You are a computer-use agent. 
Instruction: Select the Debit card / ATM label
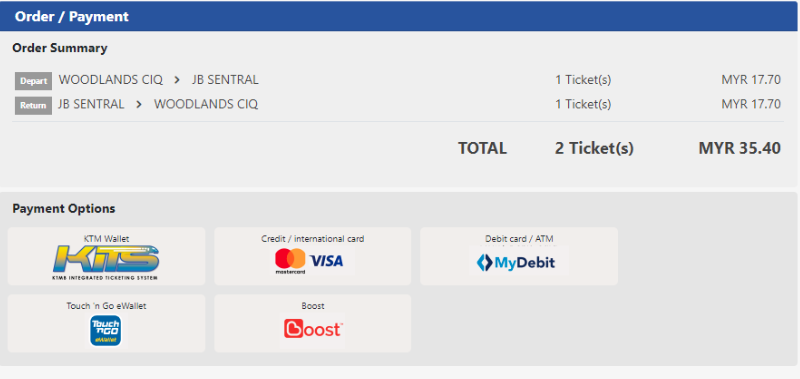519,238
